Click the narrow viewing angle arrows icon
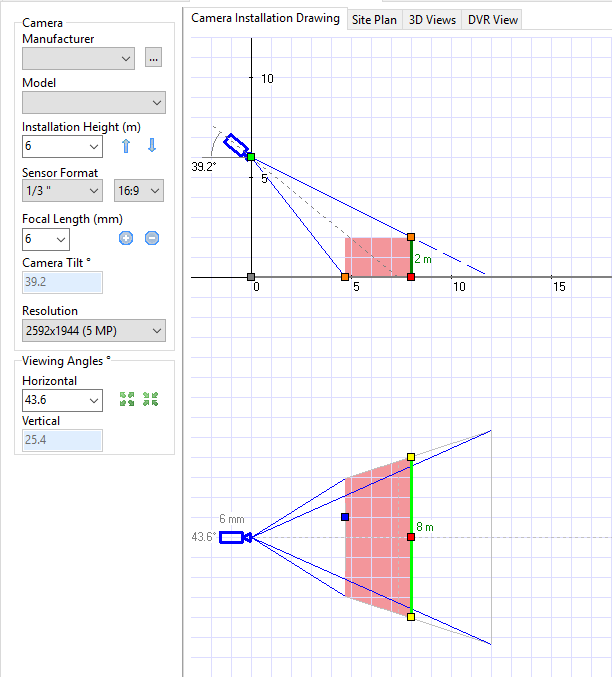The height and width of the screenshot is (677, 612). (x=151, y=399)
